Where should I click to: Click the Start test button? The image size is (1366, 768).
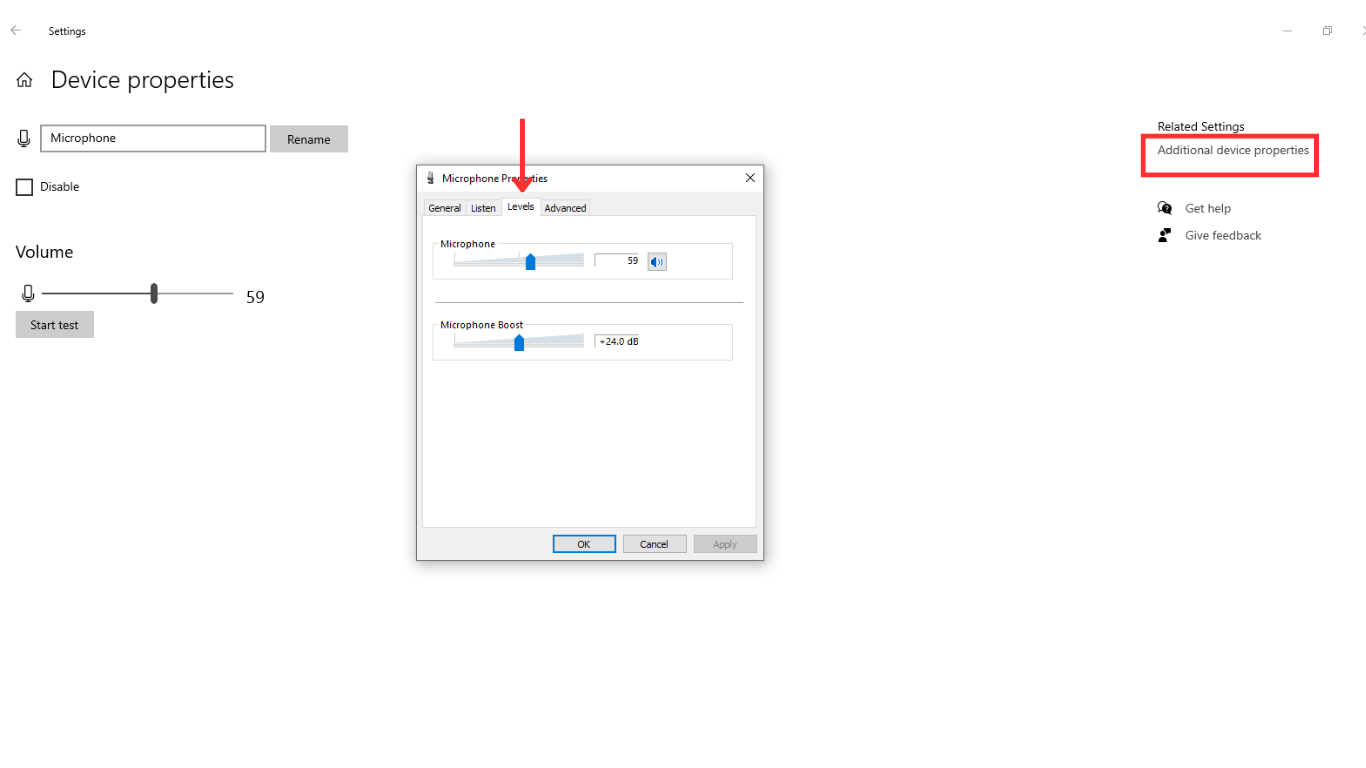(55, 325)
